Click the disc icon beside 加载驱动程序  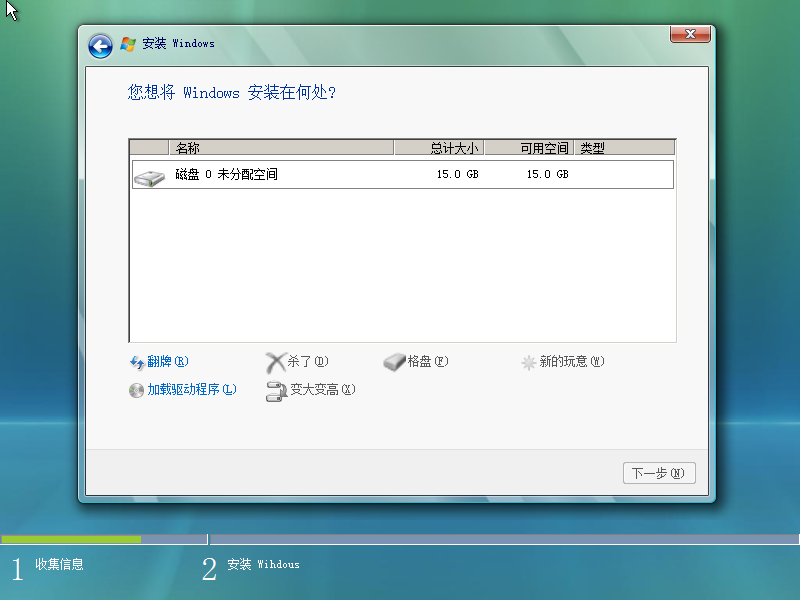137,390
